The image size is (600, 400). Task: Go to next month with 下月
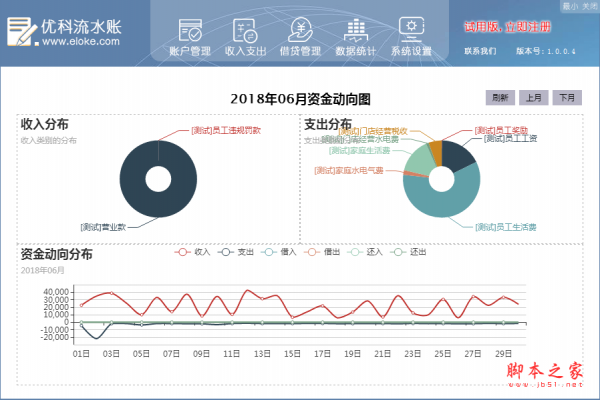(x=567, y=98)
